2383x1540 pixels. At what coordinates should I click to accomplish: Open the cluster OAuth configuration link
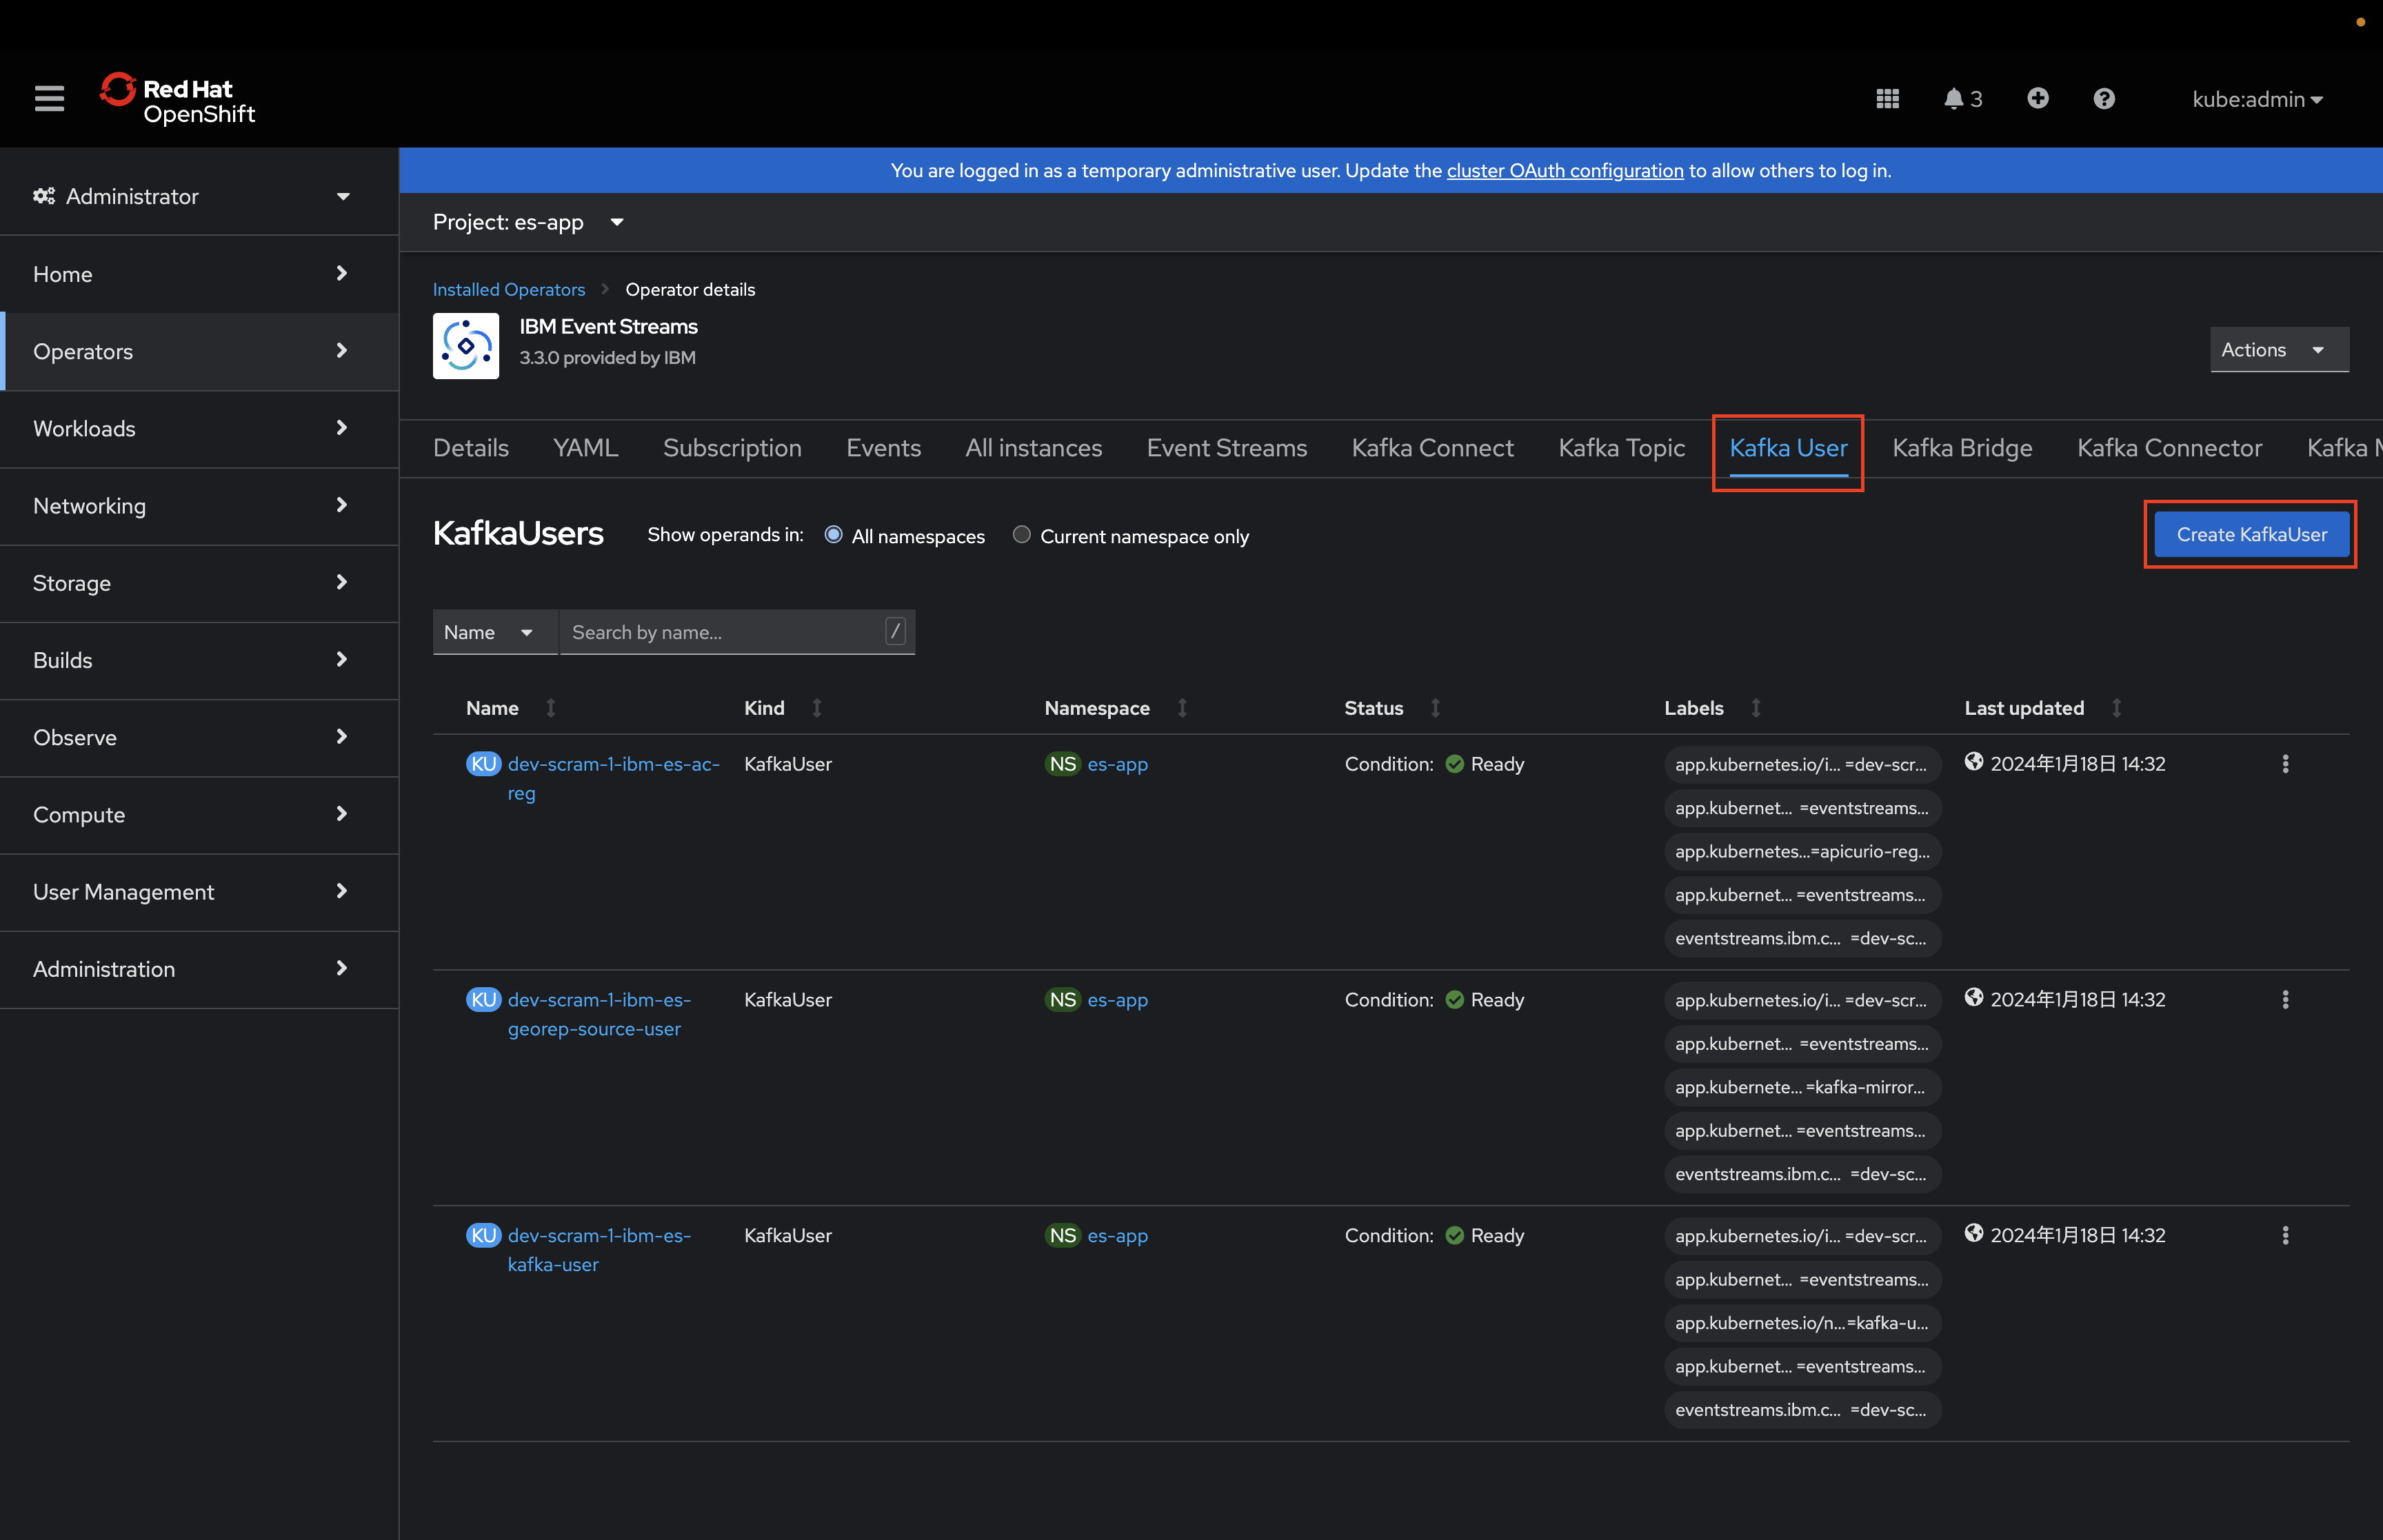pos(1564,171)
